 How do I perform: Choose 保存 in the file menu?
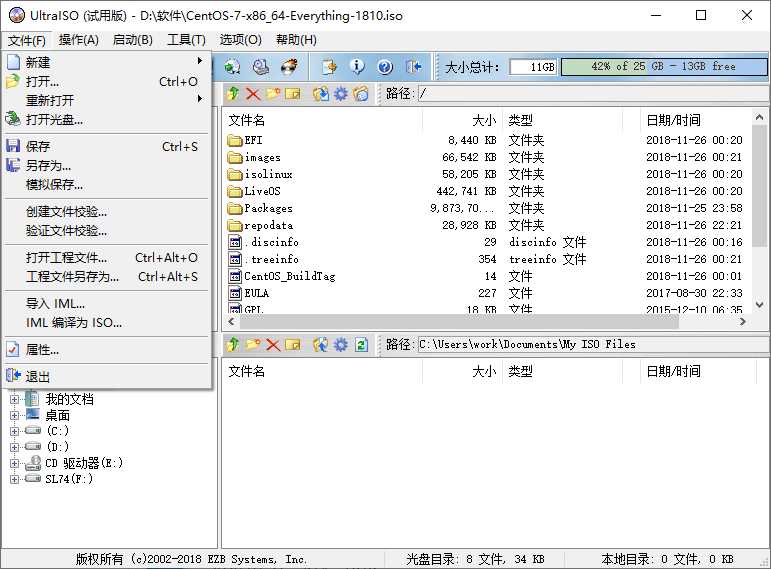pyautogui.click(x=107, y=147)
